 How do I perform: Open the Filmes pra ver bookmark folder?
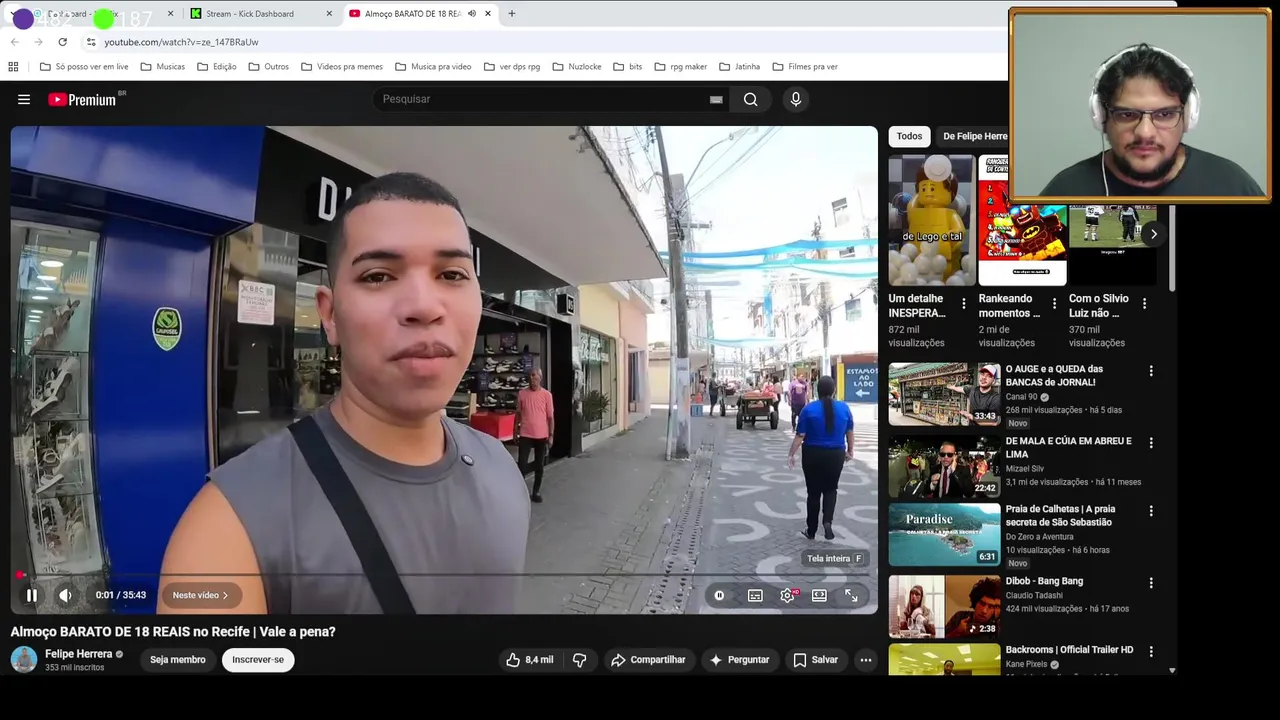pos(805,67)
